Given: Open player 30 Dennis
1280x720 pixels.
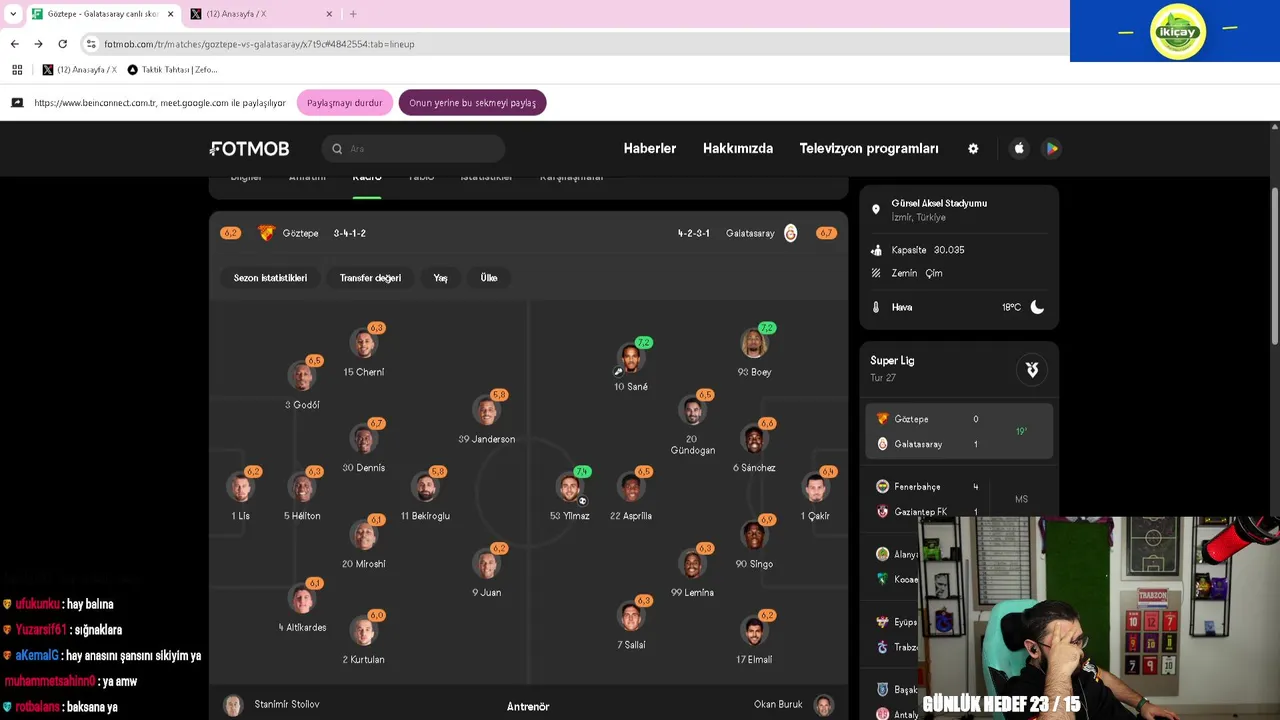Looking at the screenshot, I should coord(364,446).
